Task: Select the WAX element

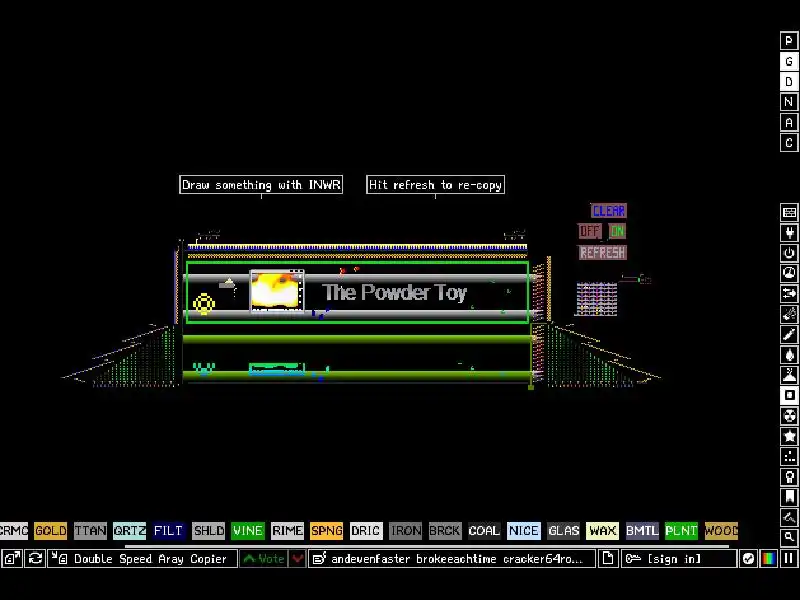Action: (x=603, y=531)
